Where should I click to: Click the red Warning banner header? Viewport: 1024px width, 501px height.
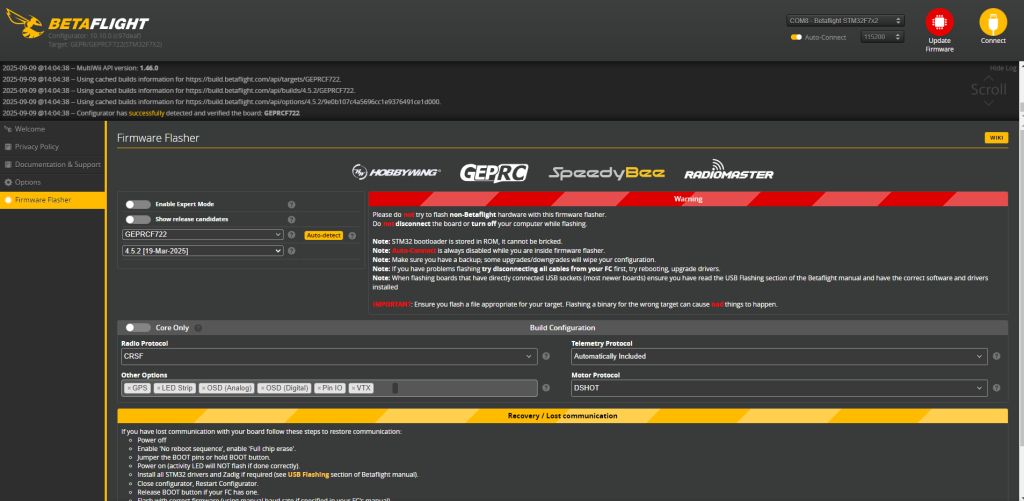point(688,199)
